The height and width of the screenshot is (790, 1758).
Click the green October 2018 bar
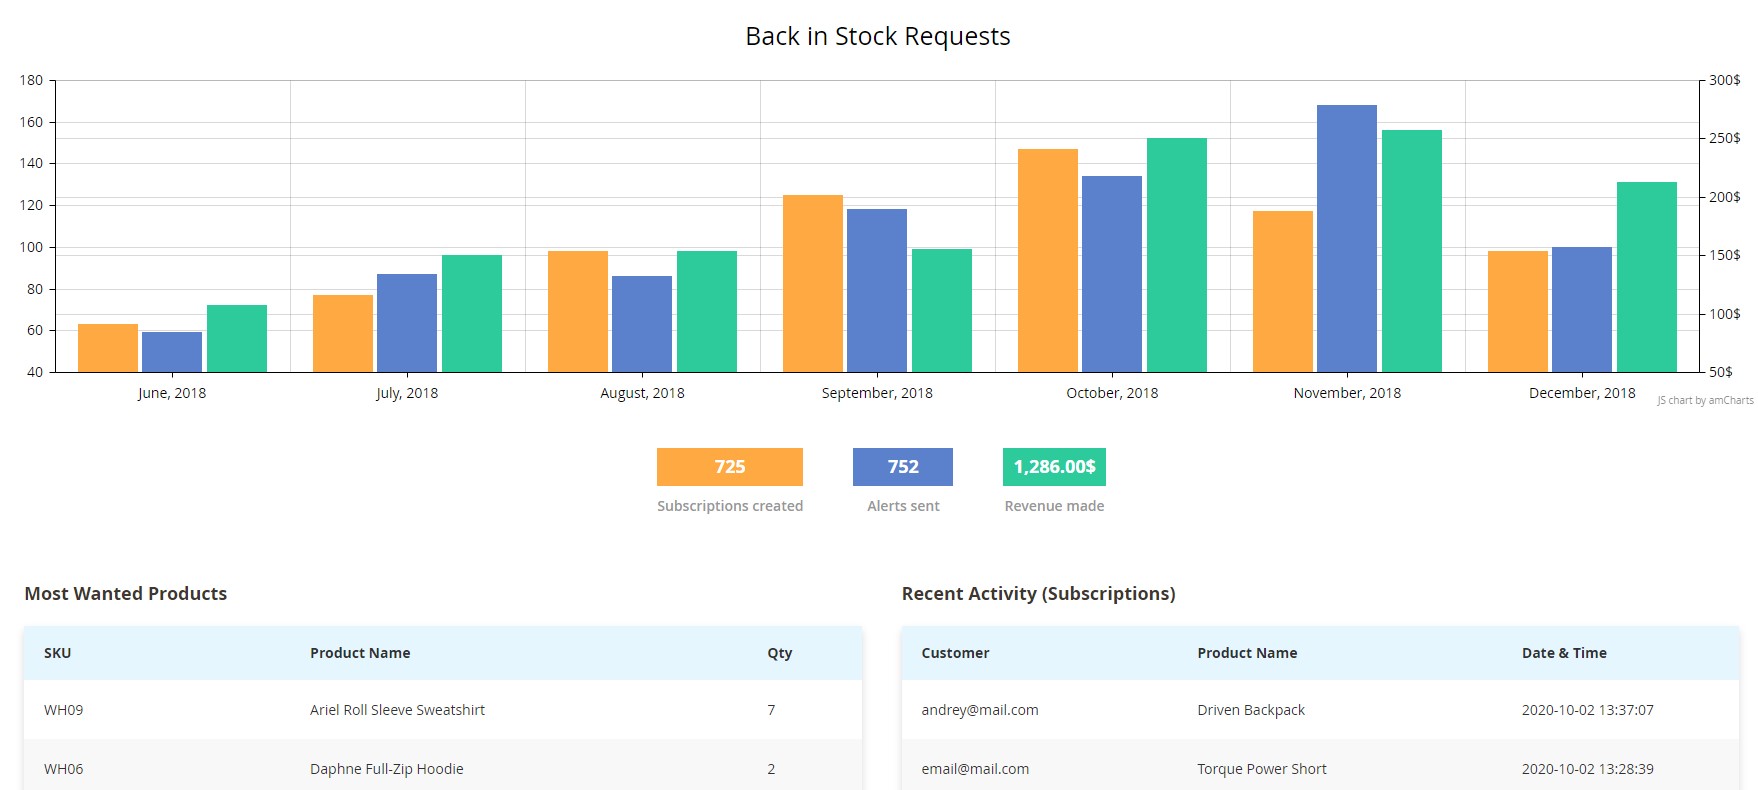pyautogui.click(x=1177, y=255)
